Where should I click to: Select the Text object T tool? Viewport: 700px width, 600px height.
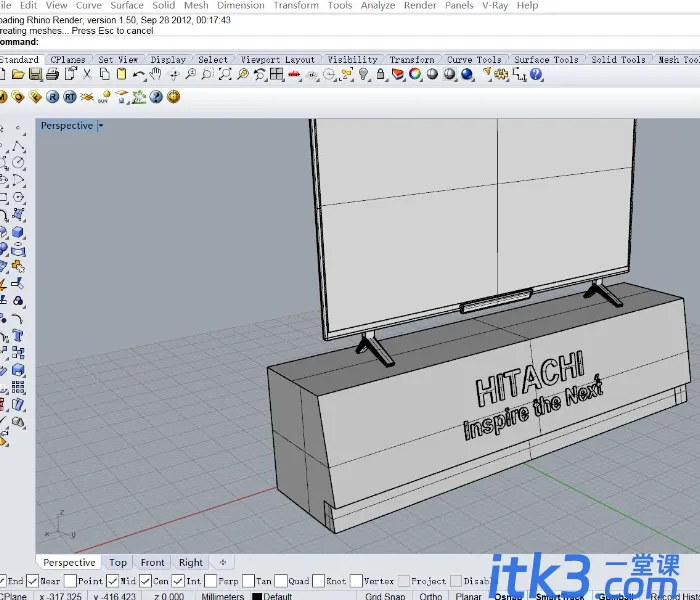point(18,335)
